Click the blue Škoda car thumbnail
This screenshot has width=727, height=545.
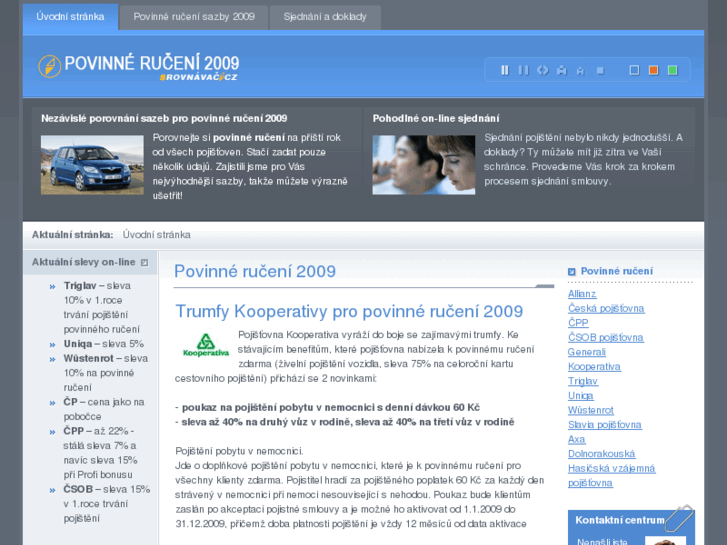point(92,165)
